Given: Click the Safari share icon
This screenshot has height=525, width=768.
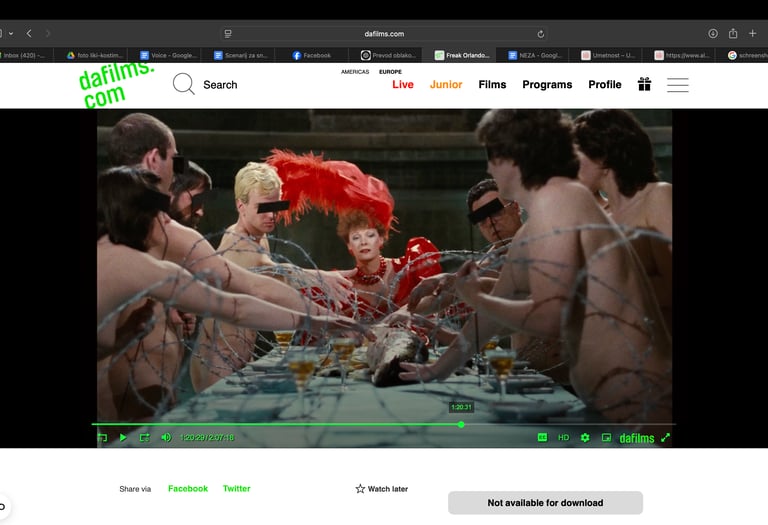Looking at the screenshot, I should point(733,33).
